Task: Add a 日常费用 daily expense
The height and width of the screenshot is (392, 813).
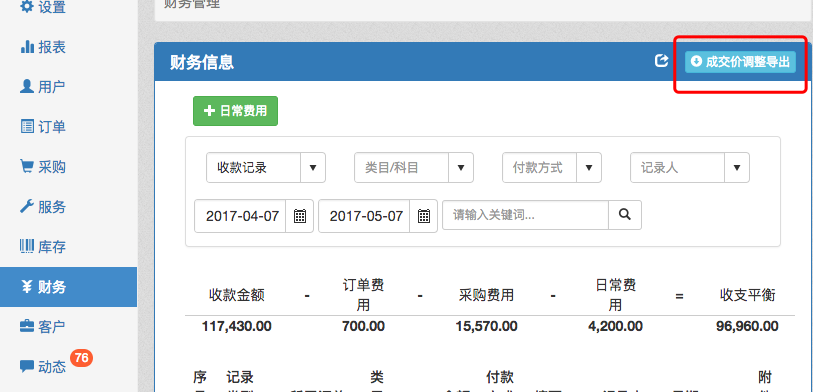Action: 235,111
